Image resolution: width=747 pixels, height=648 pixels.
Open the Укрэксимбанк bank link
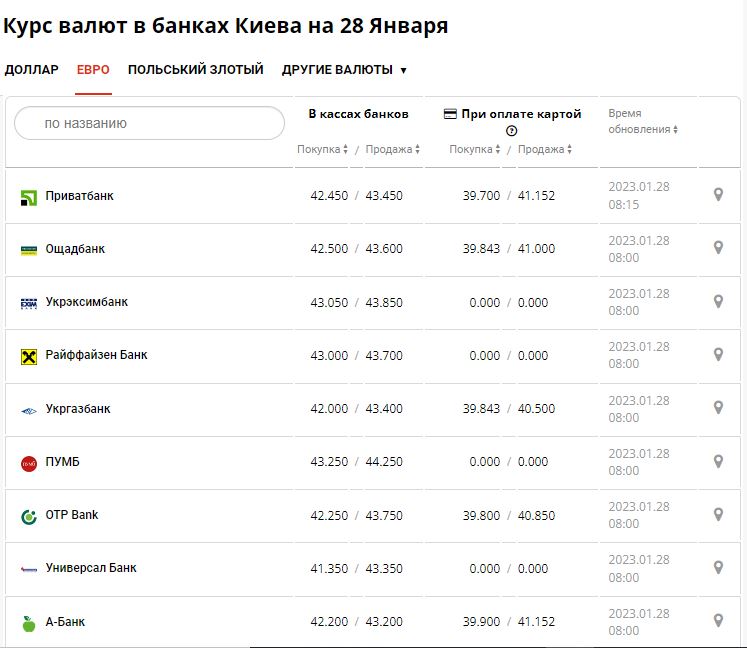pos(87,302)
